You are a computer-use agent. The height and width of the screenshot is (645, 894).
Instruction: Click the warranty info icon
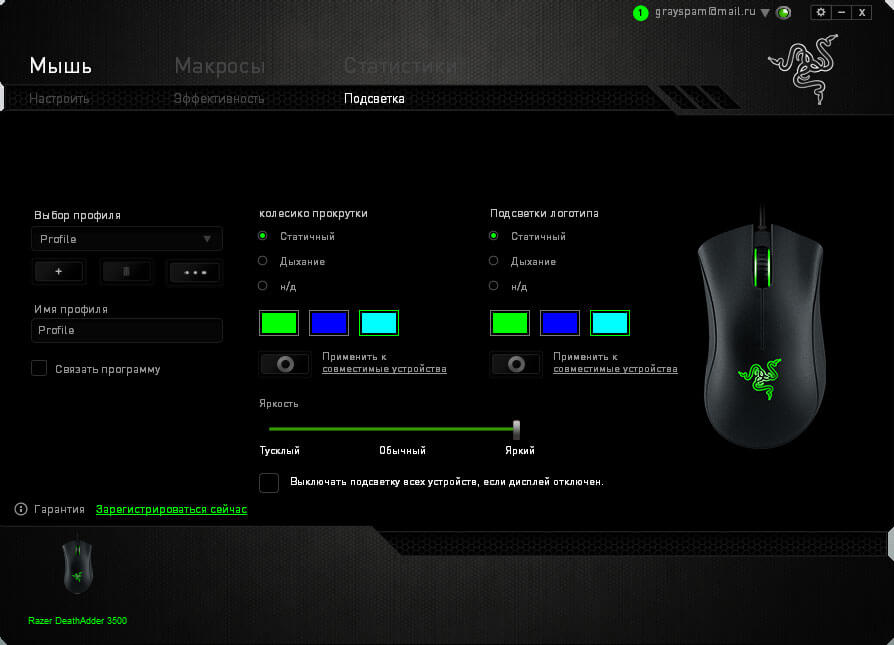[20, 508]
